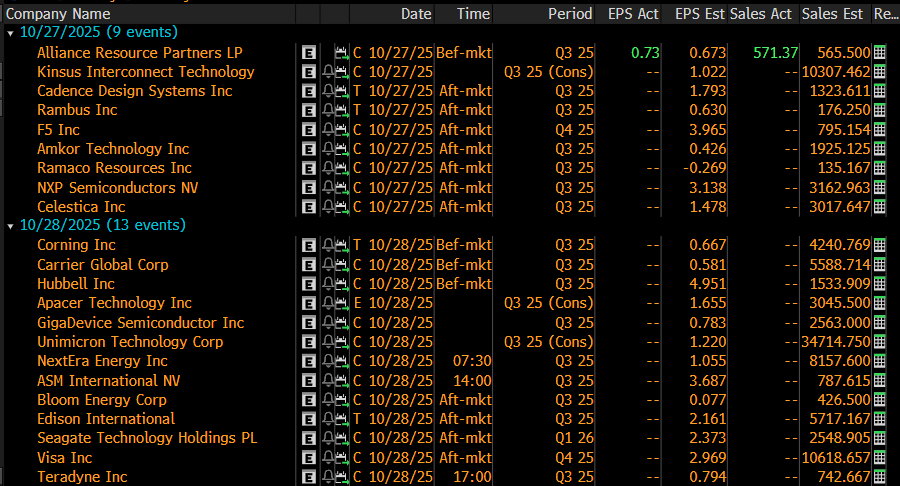Select the 10/28/2025 (13 events) group label
Image resolution: width=900 pixels, height=486 pixels.
point(103,225)
